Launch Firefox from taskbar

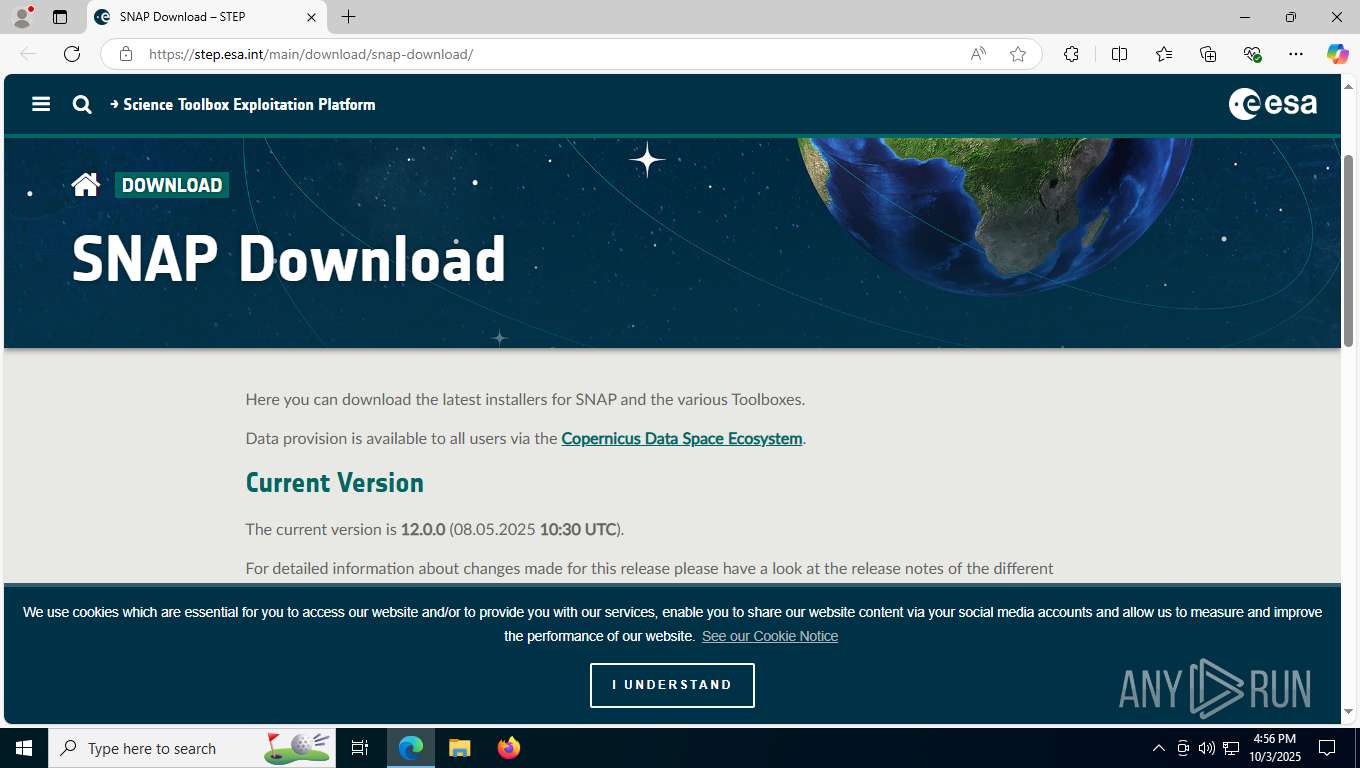(509, 748)
